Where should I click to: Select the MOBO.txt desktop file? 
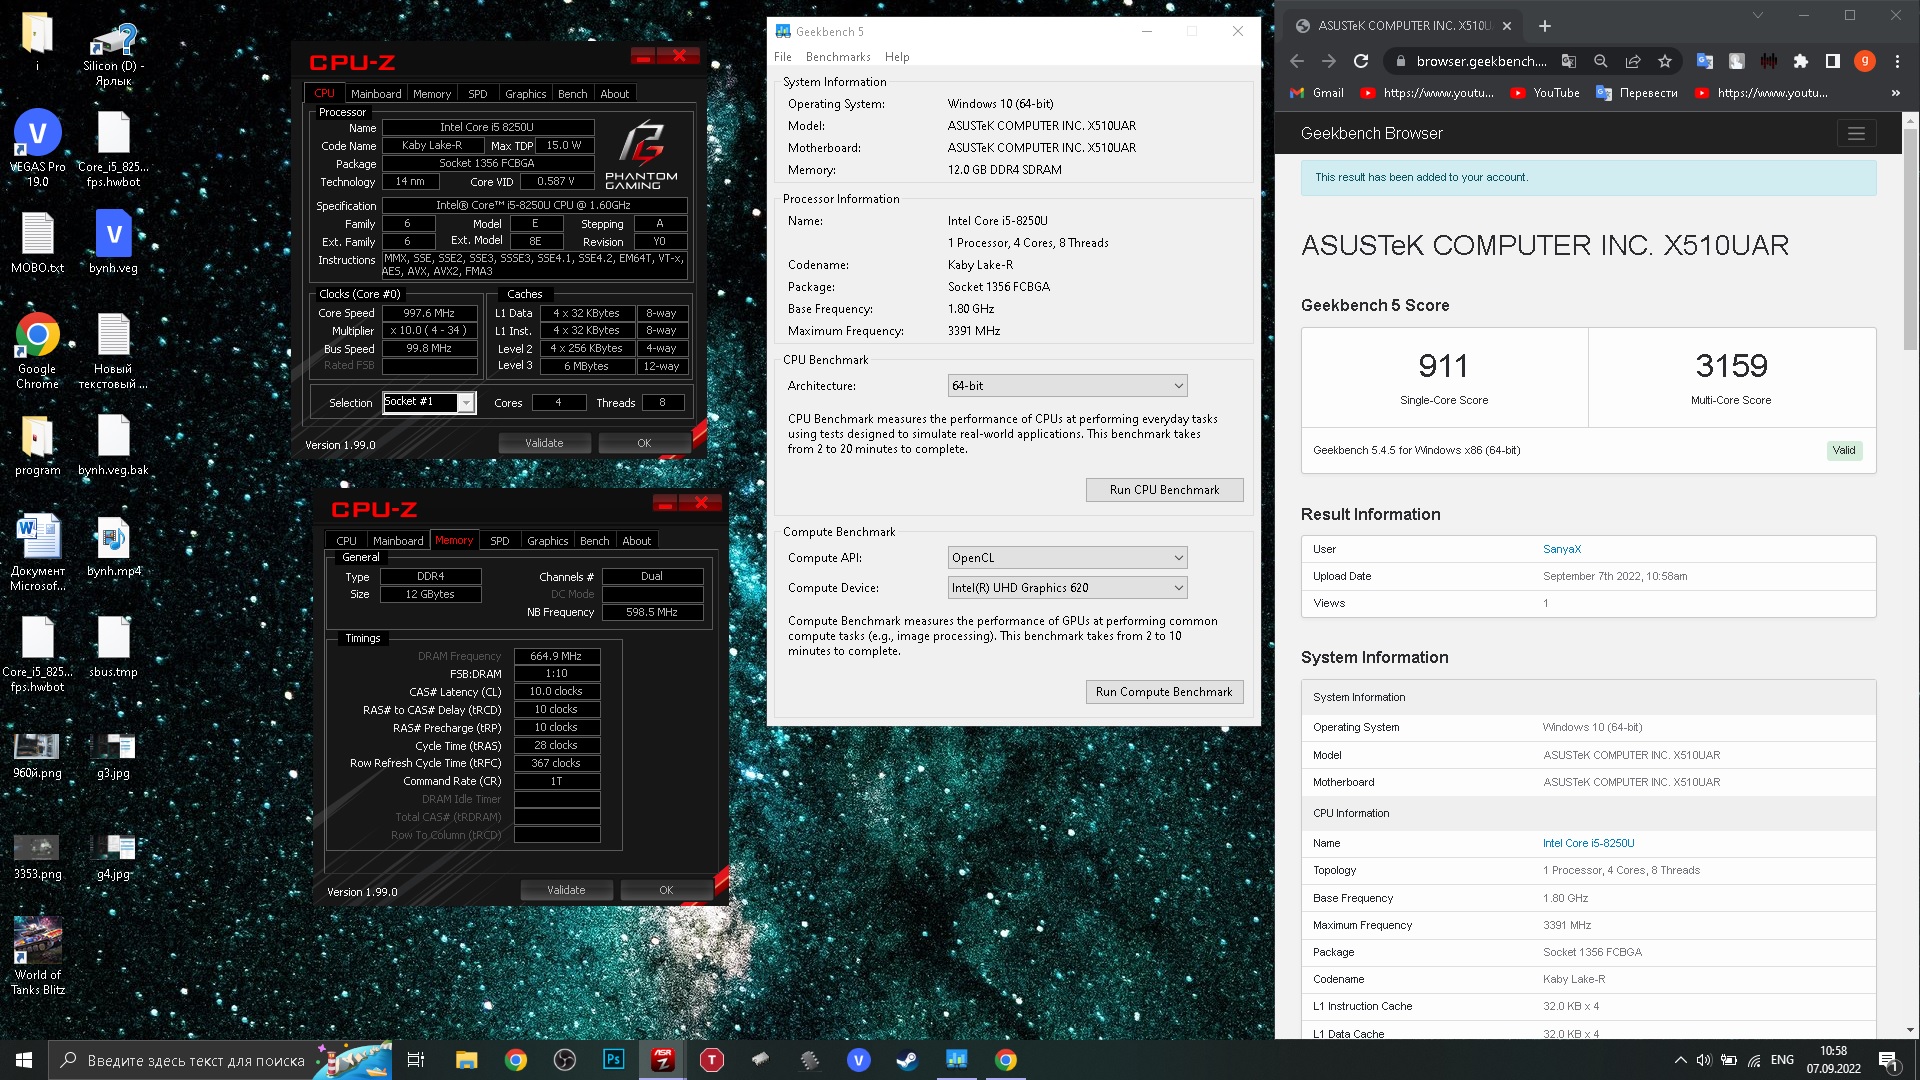coord(38,243)
